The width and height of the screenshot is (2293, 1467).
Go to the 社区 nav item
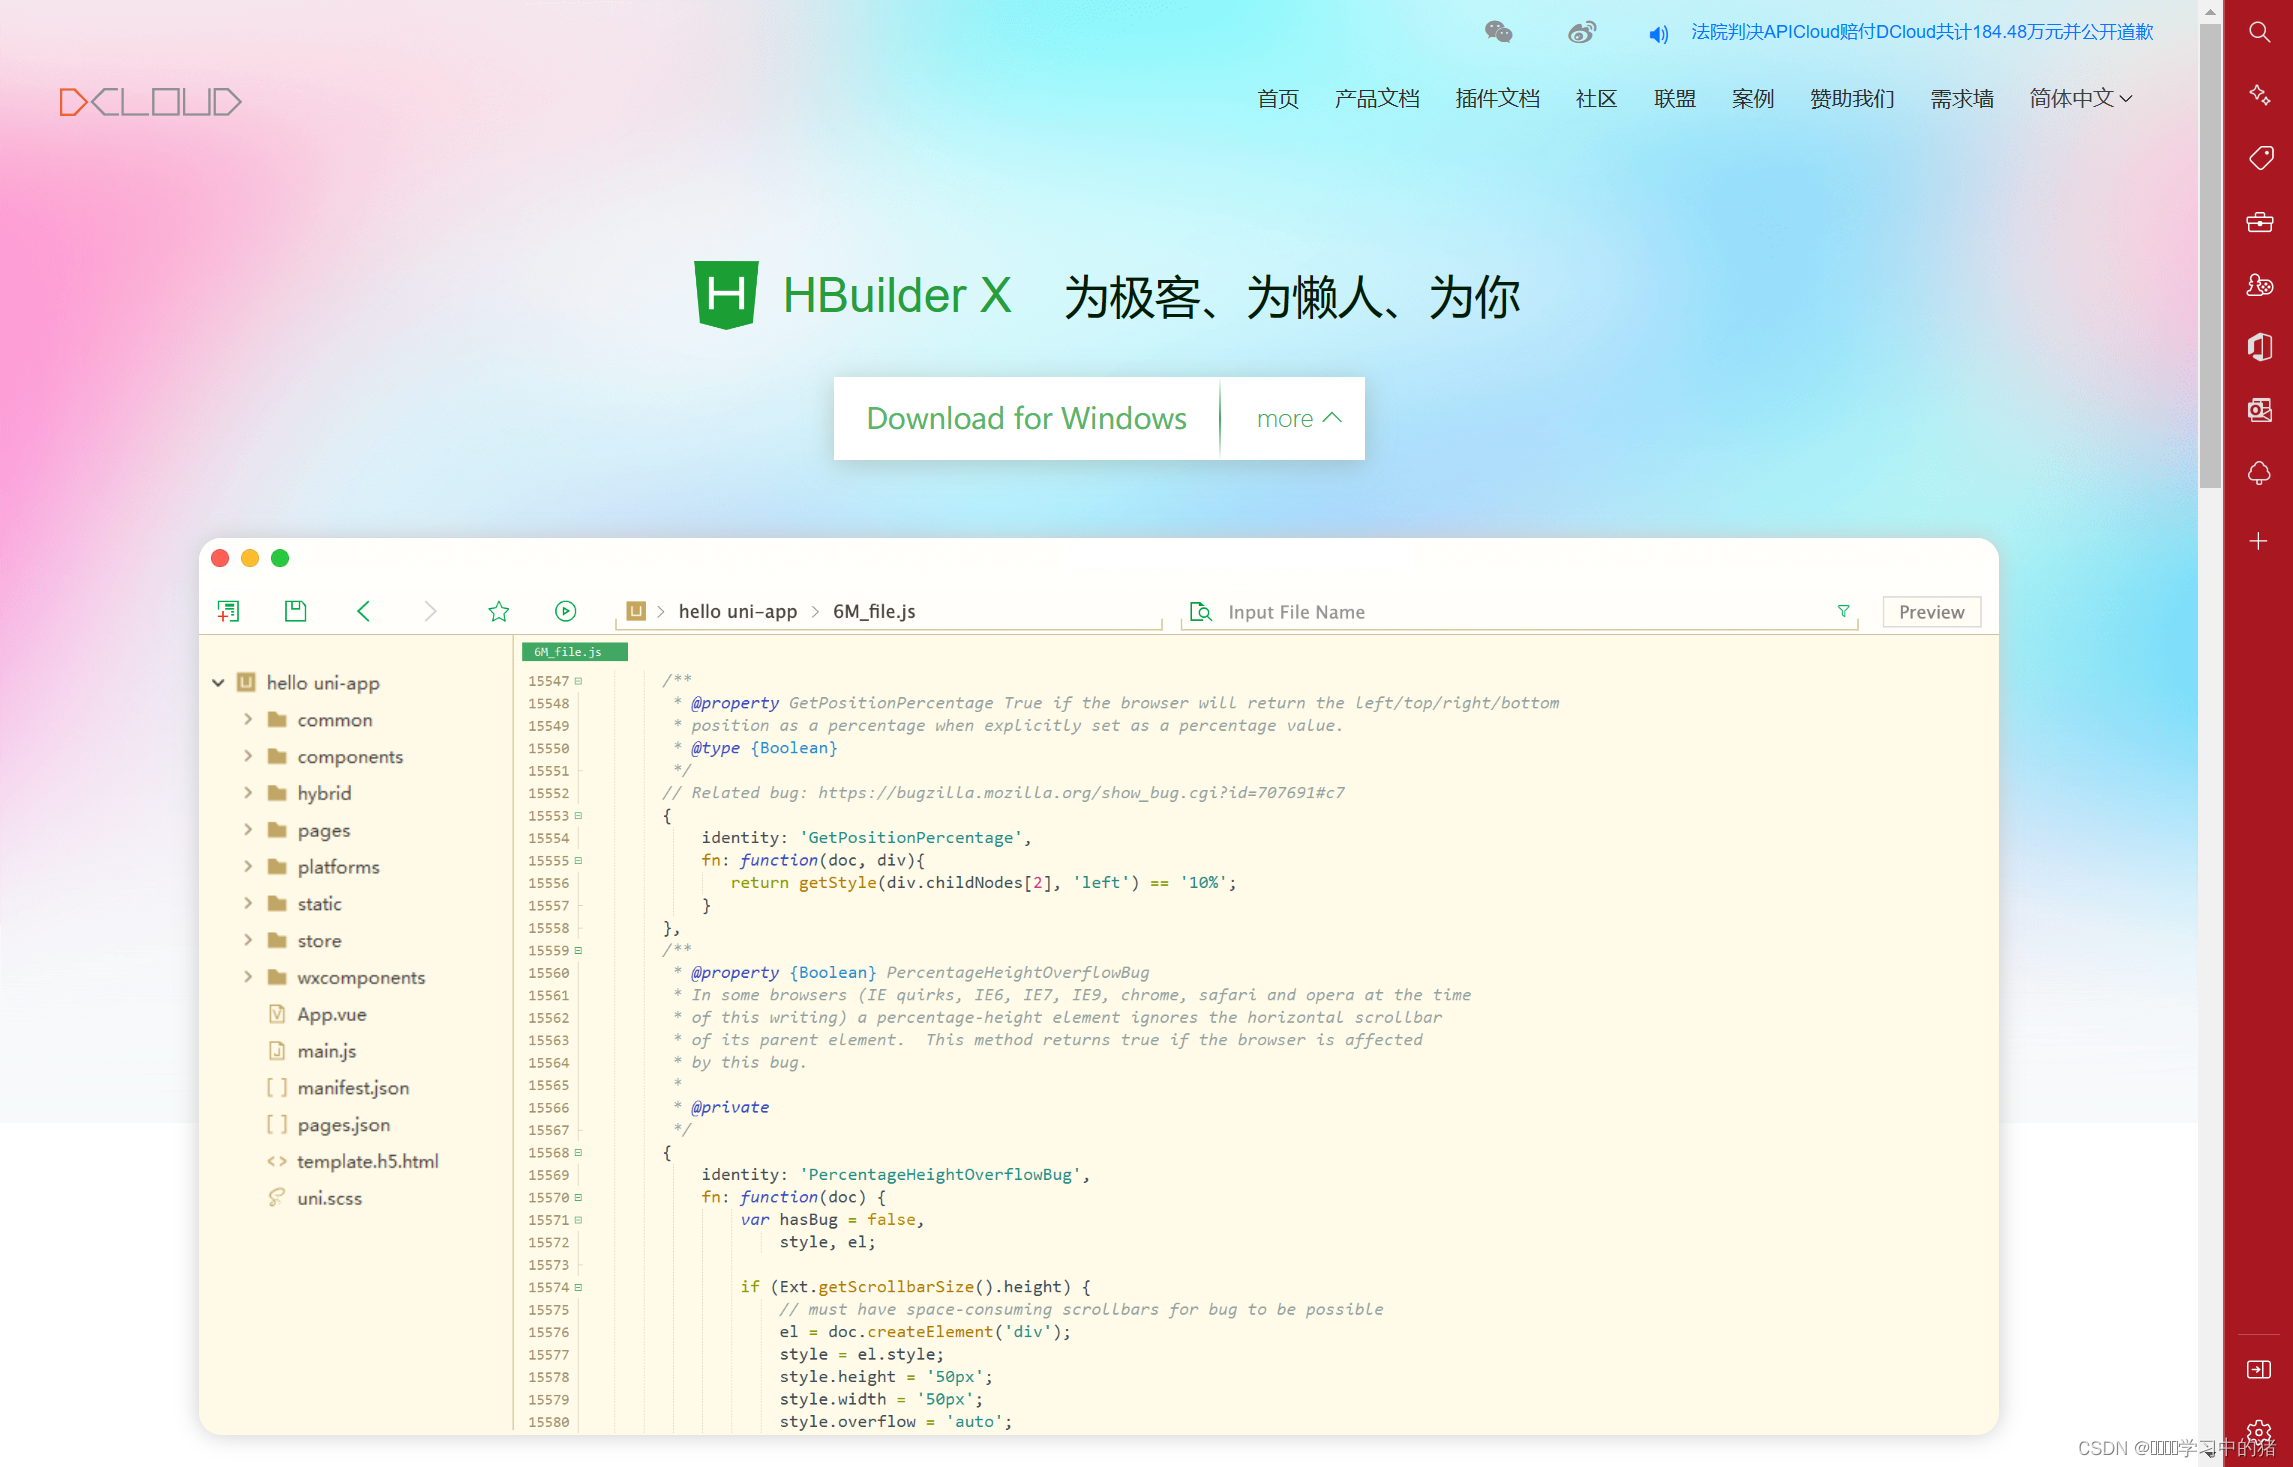coord(1596,98)
